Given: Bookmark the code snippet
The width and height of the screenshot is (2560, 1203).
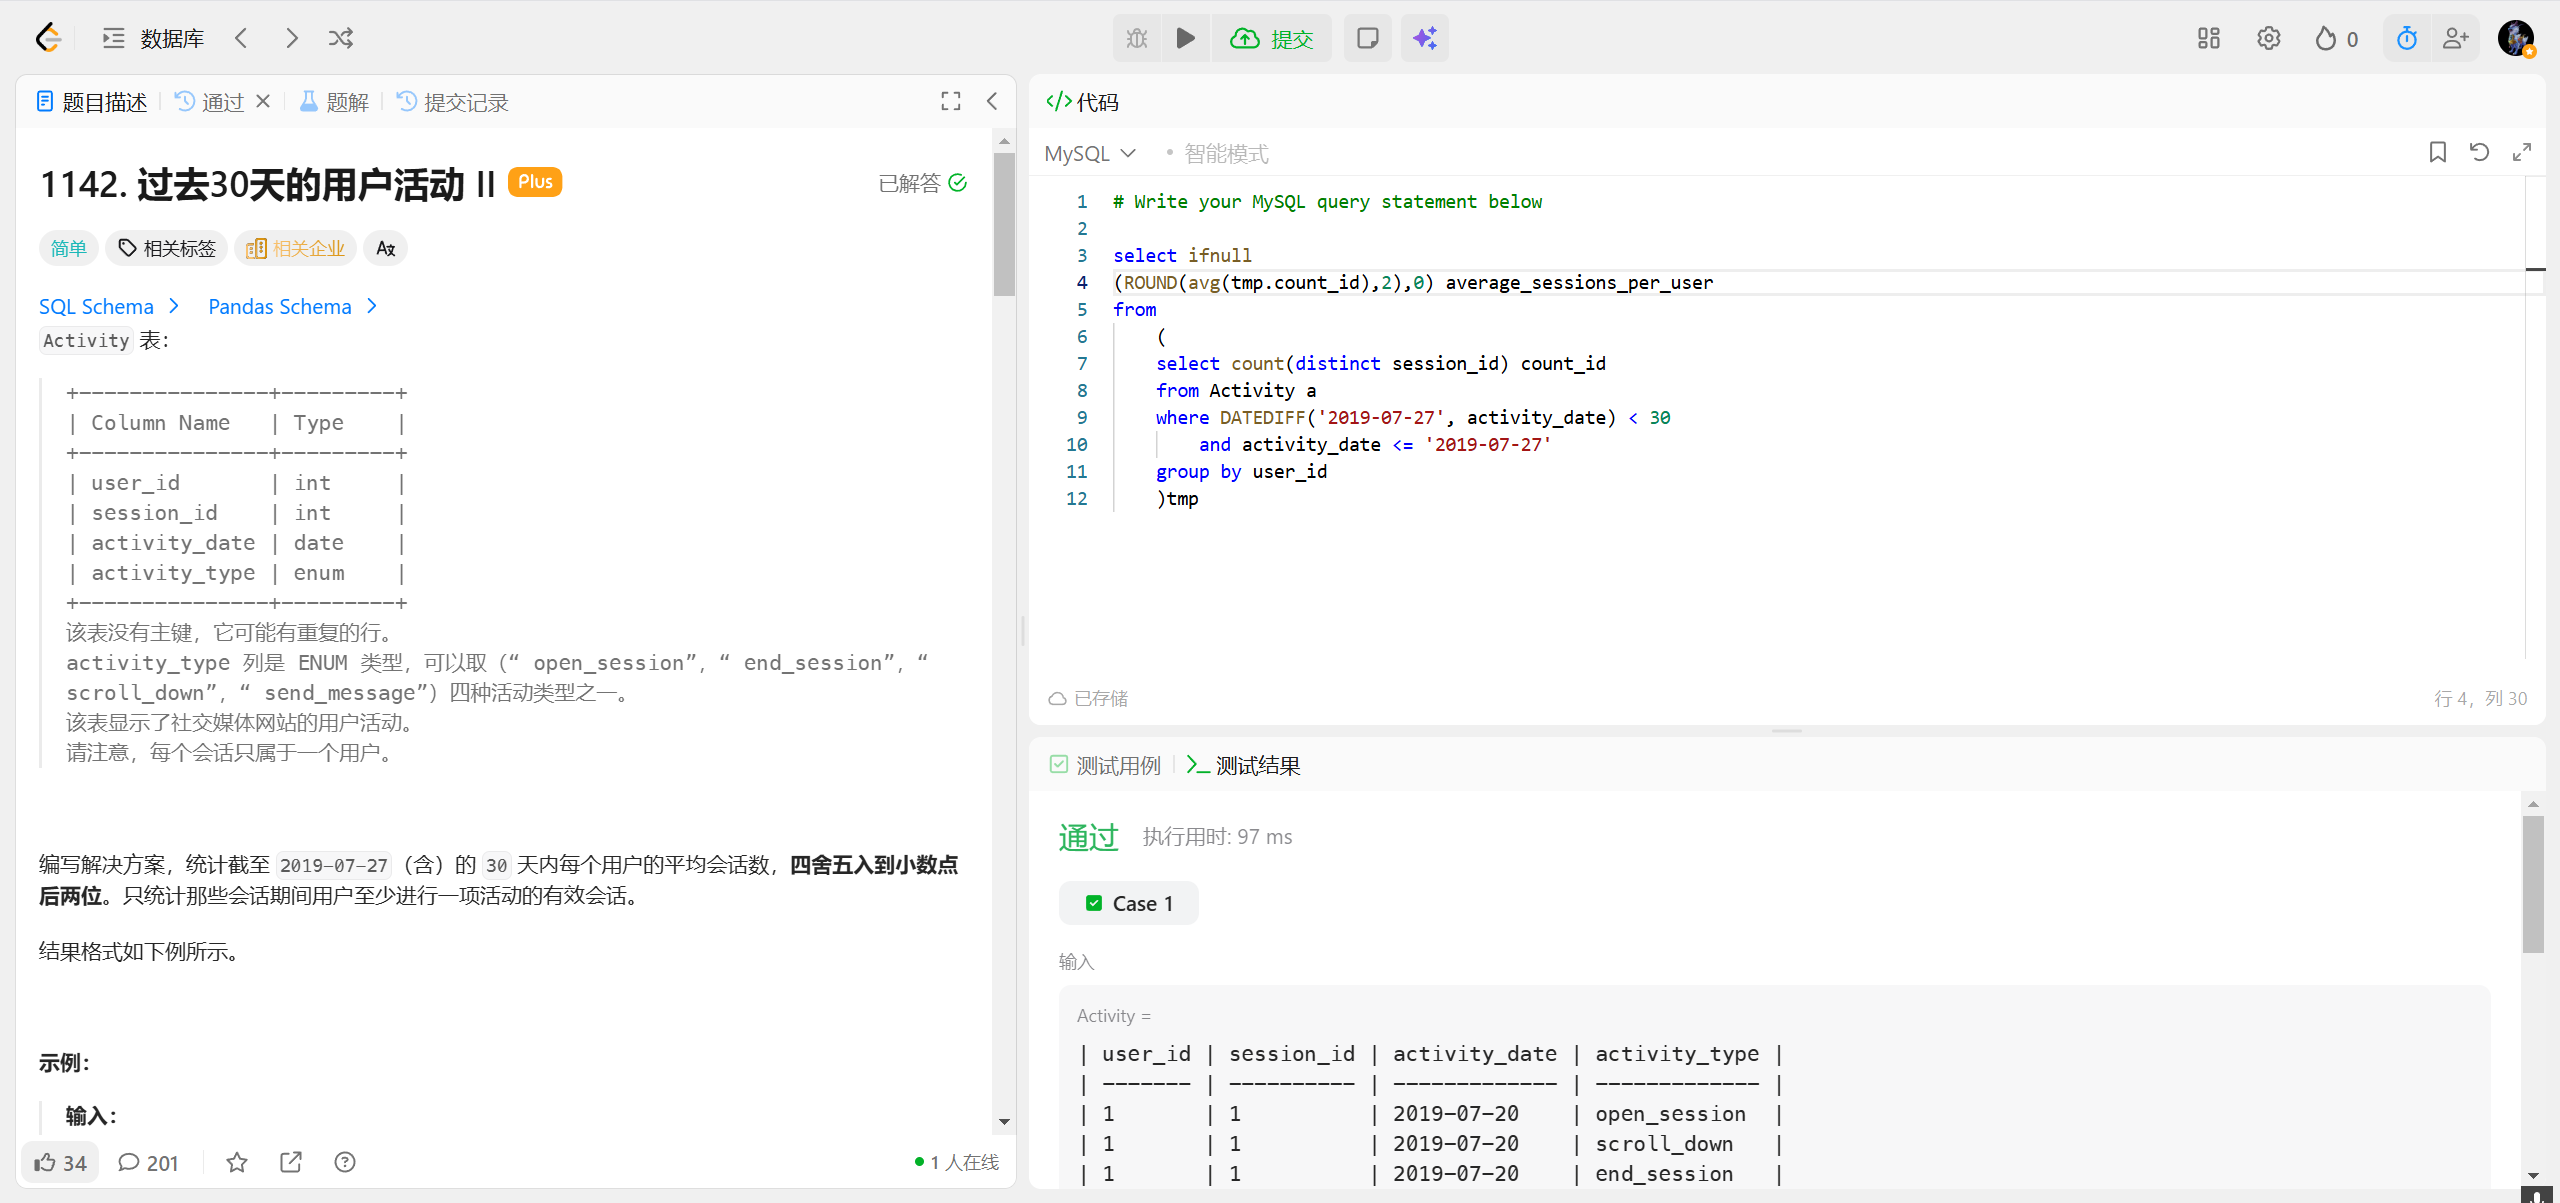Looking at the screenshot, I should [x=2437, y=152].
